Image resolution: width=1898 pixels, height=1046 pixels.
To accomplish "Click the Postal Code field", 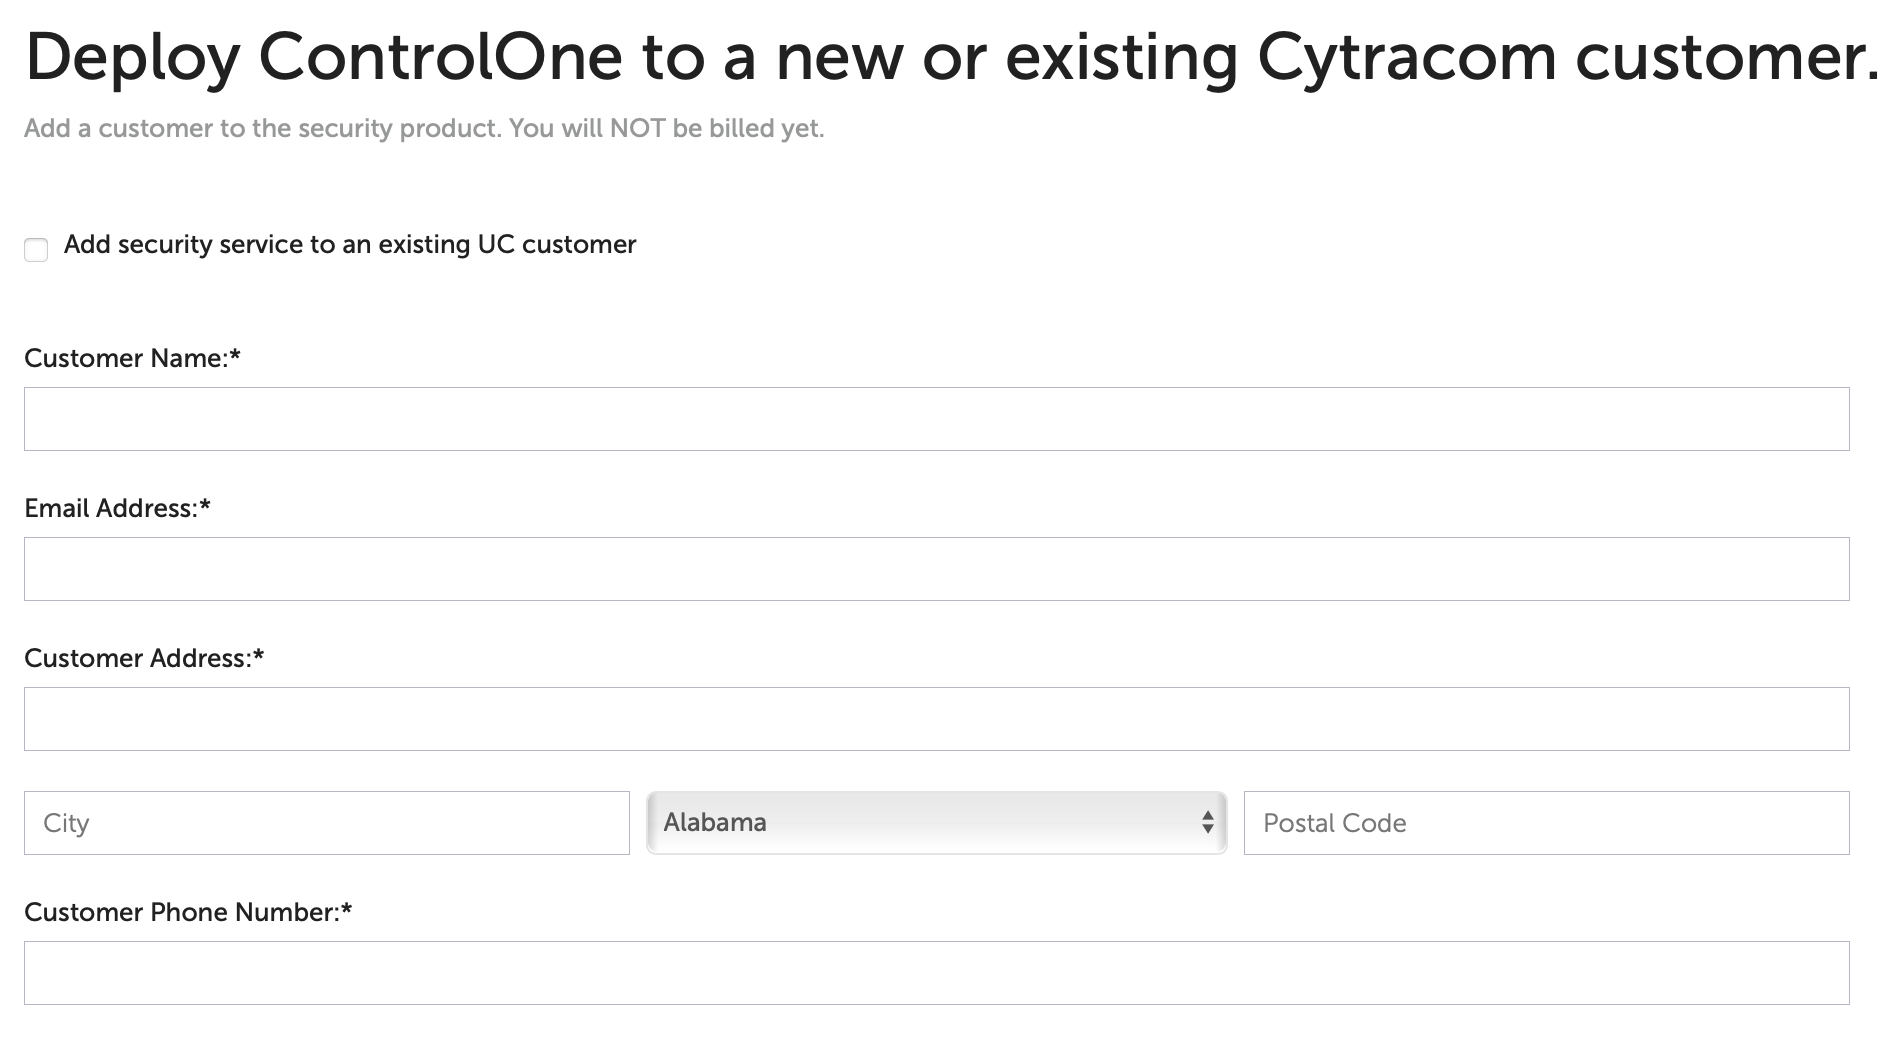I will (x=1546, y=822).
